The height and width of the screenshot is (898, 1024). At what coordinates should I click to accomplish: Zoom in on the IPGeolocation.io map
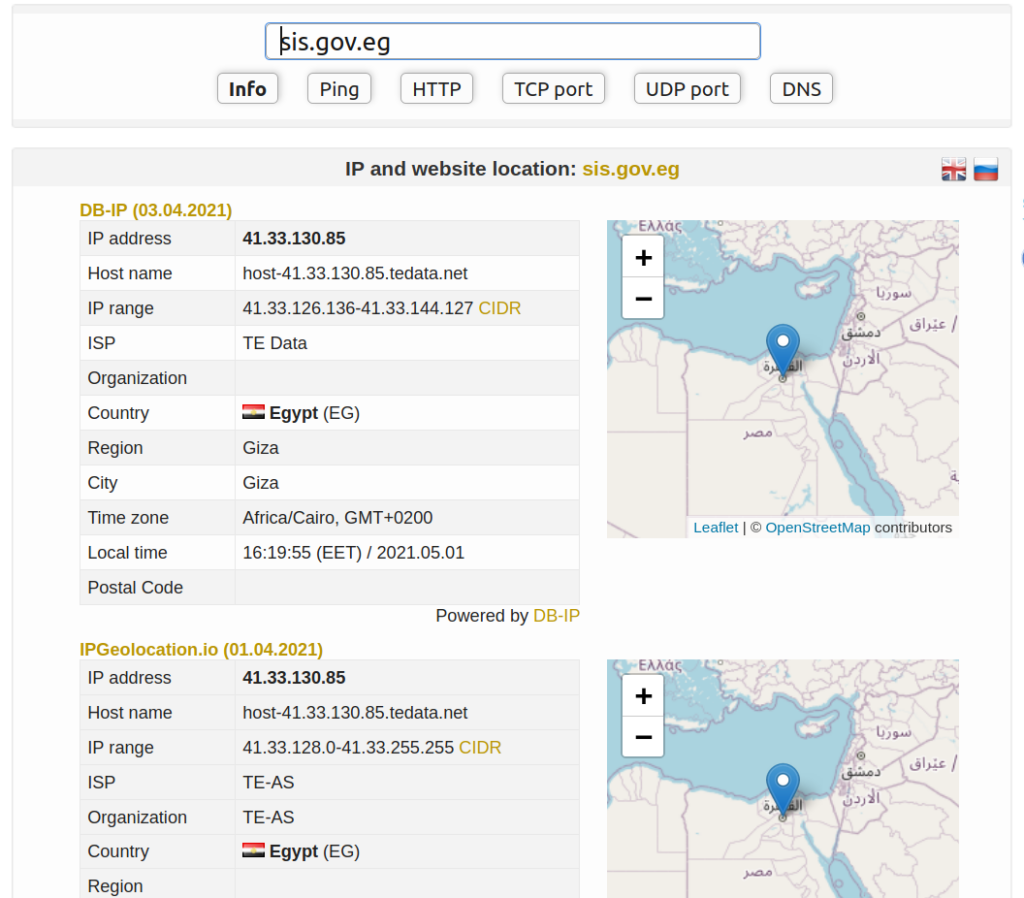tap(643, 696)
